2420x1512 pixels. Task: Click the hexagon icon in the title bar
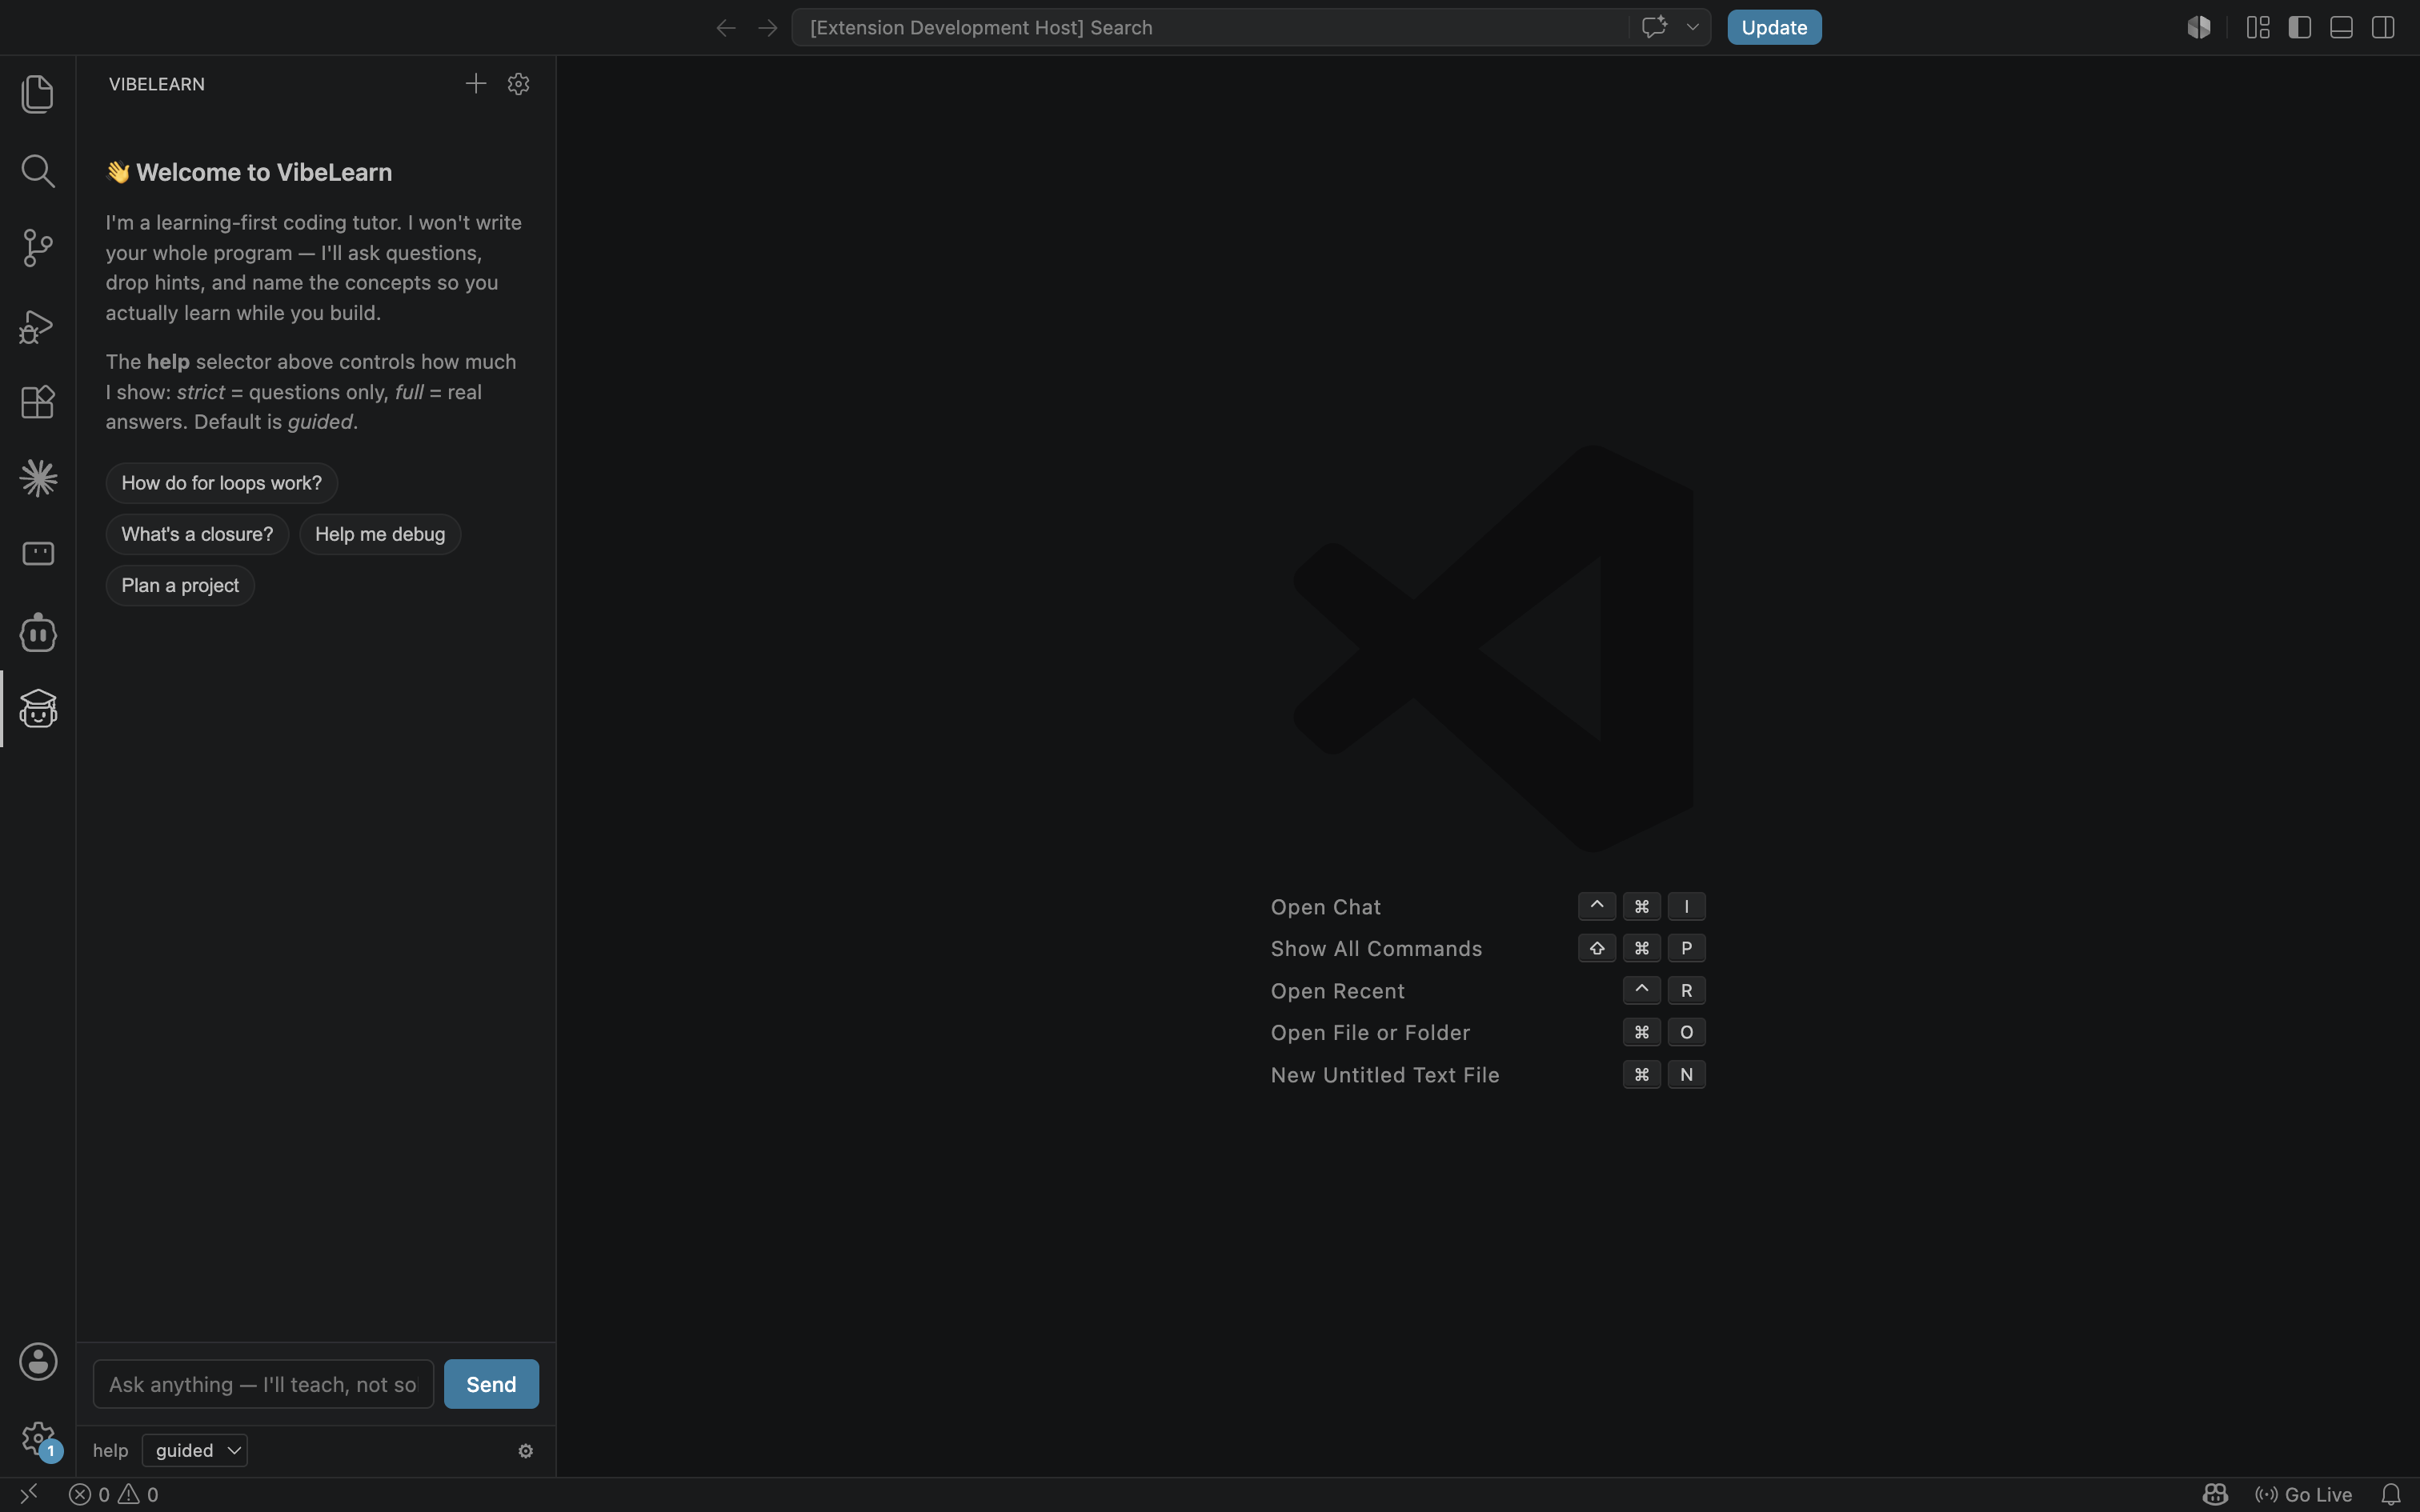pyautogui.click(x=2199, y=27)
